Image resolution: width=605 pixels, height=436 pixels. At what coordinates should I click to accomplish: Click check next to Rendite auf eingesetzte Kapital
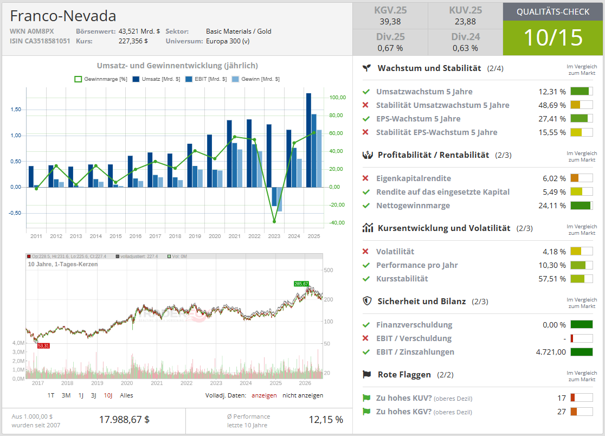366,192
